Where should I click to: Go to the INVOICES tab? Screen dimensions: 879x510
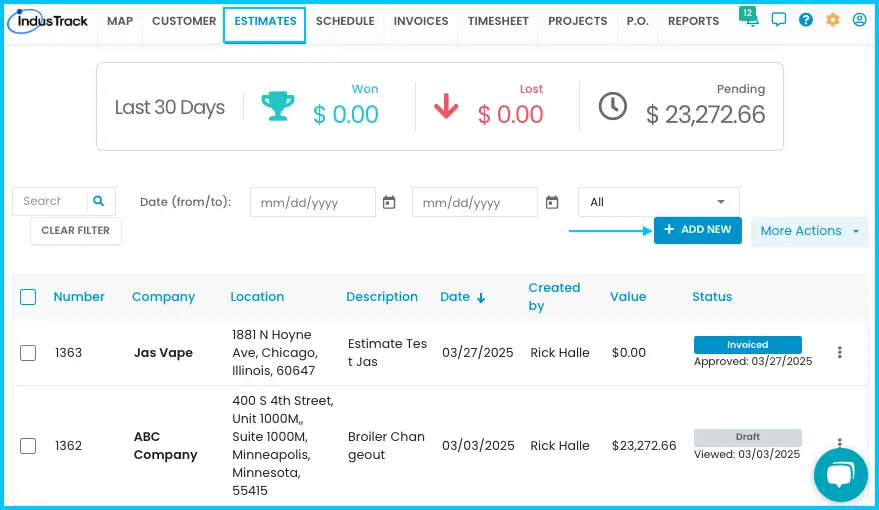tap(421, 21)
